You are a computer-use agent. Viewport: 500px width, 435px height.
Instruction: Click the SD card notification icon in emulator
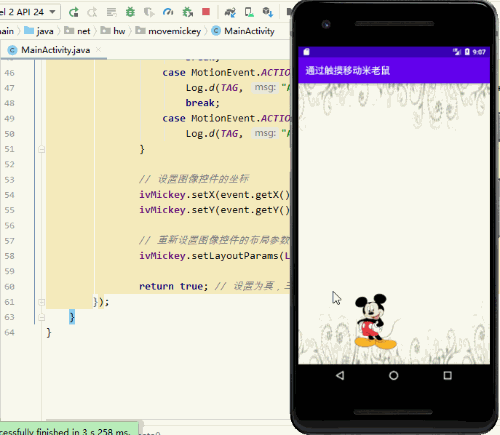click(x=306, y=52)
